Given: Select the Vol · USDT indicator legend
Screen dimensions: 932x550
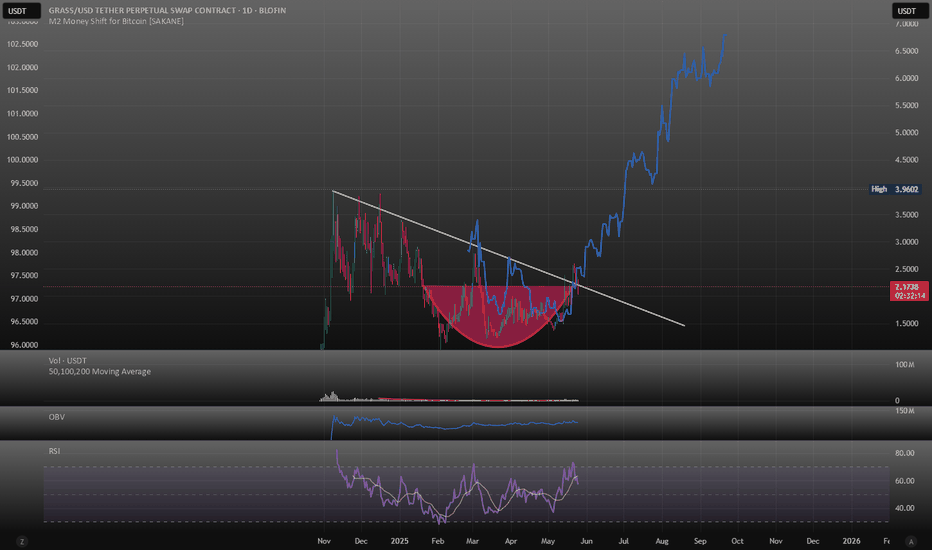Looking at the screenshot, I should tap(67, 360).
